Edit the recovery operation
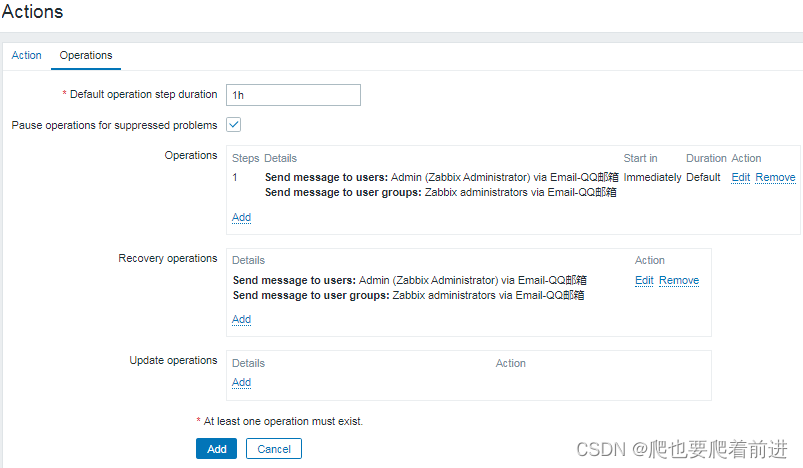This screenshot has height=468, width=803. tap(644, 280)
